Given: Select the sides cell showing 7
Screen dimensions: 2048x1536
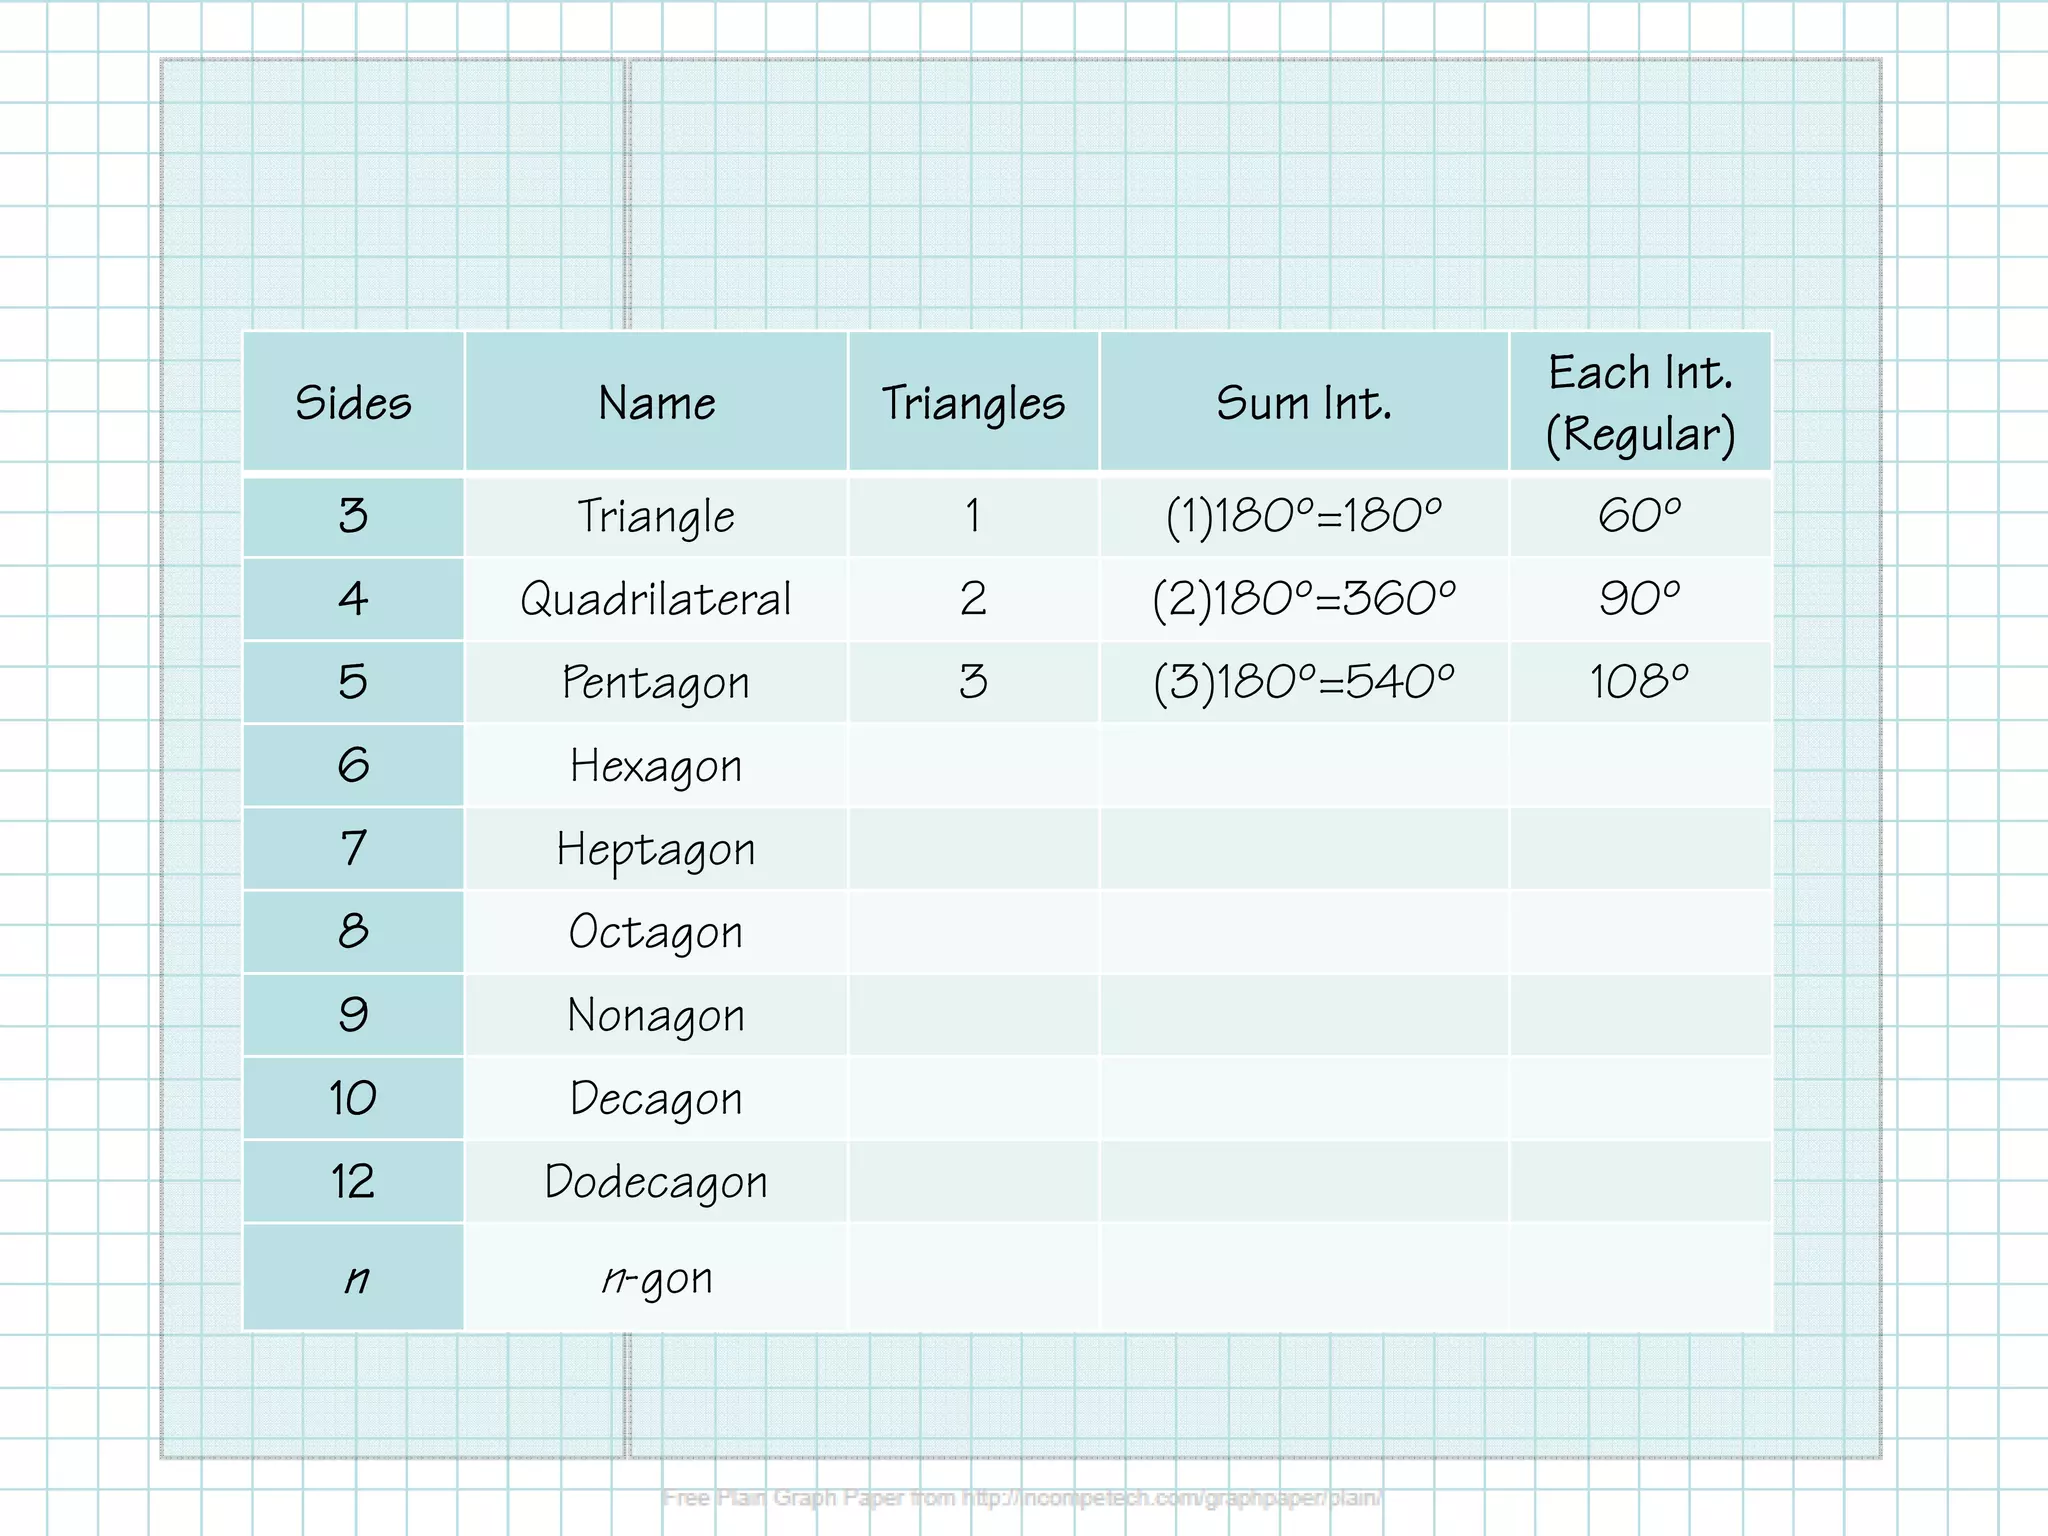Looking at the screenshot, I should tap(354, 848).
